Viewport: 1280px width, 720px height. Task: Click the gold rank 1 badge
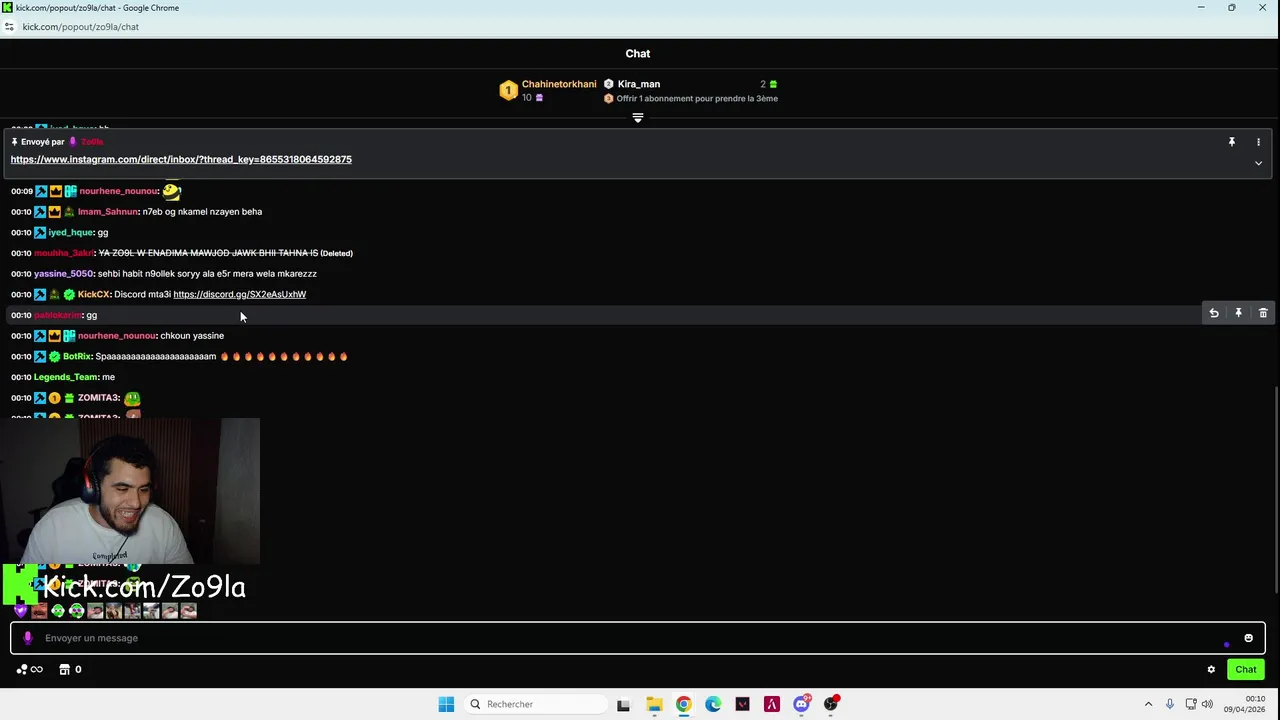(x=508, y=91)
